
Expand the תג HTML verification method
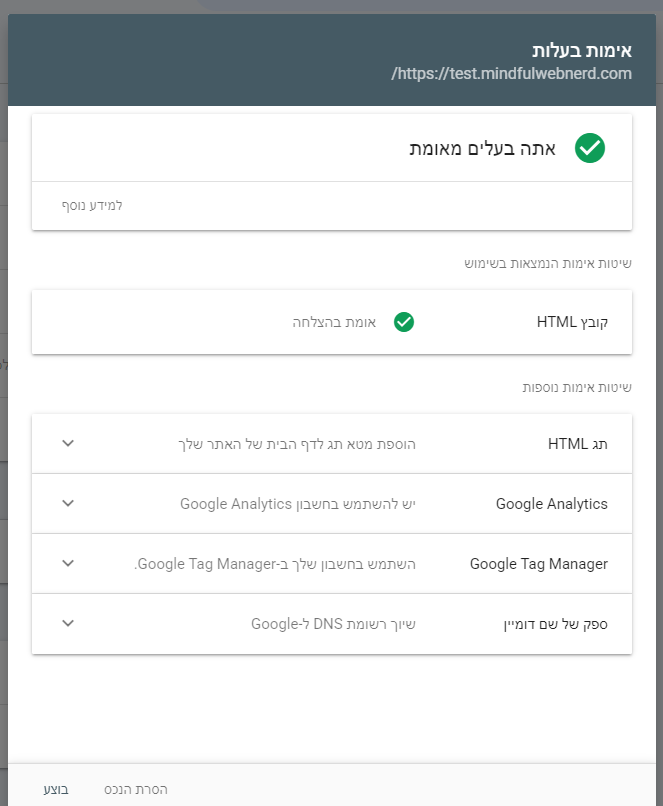[x=68, y=443]
